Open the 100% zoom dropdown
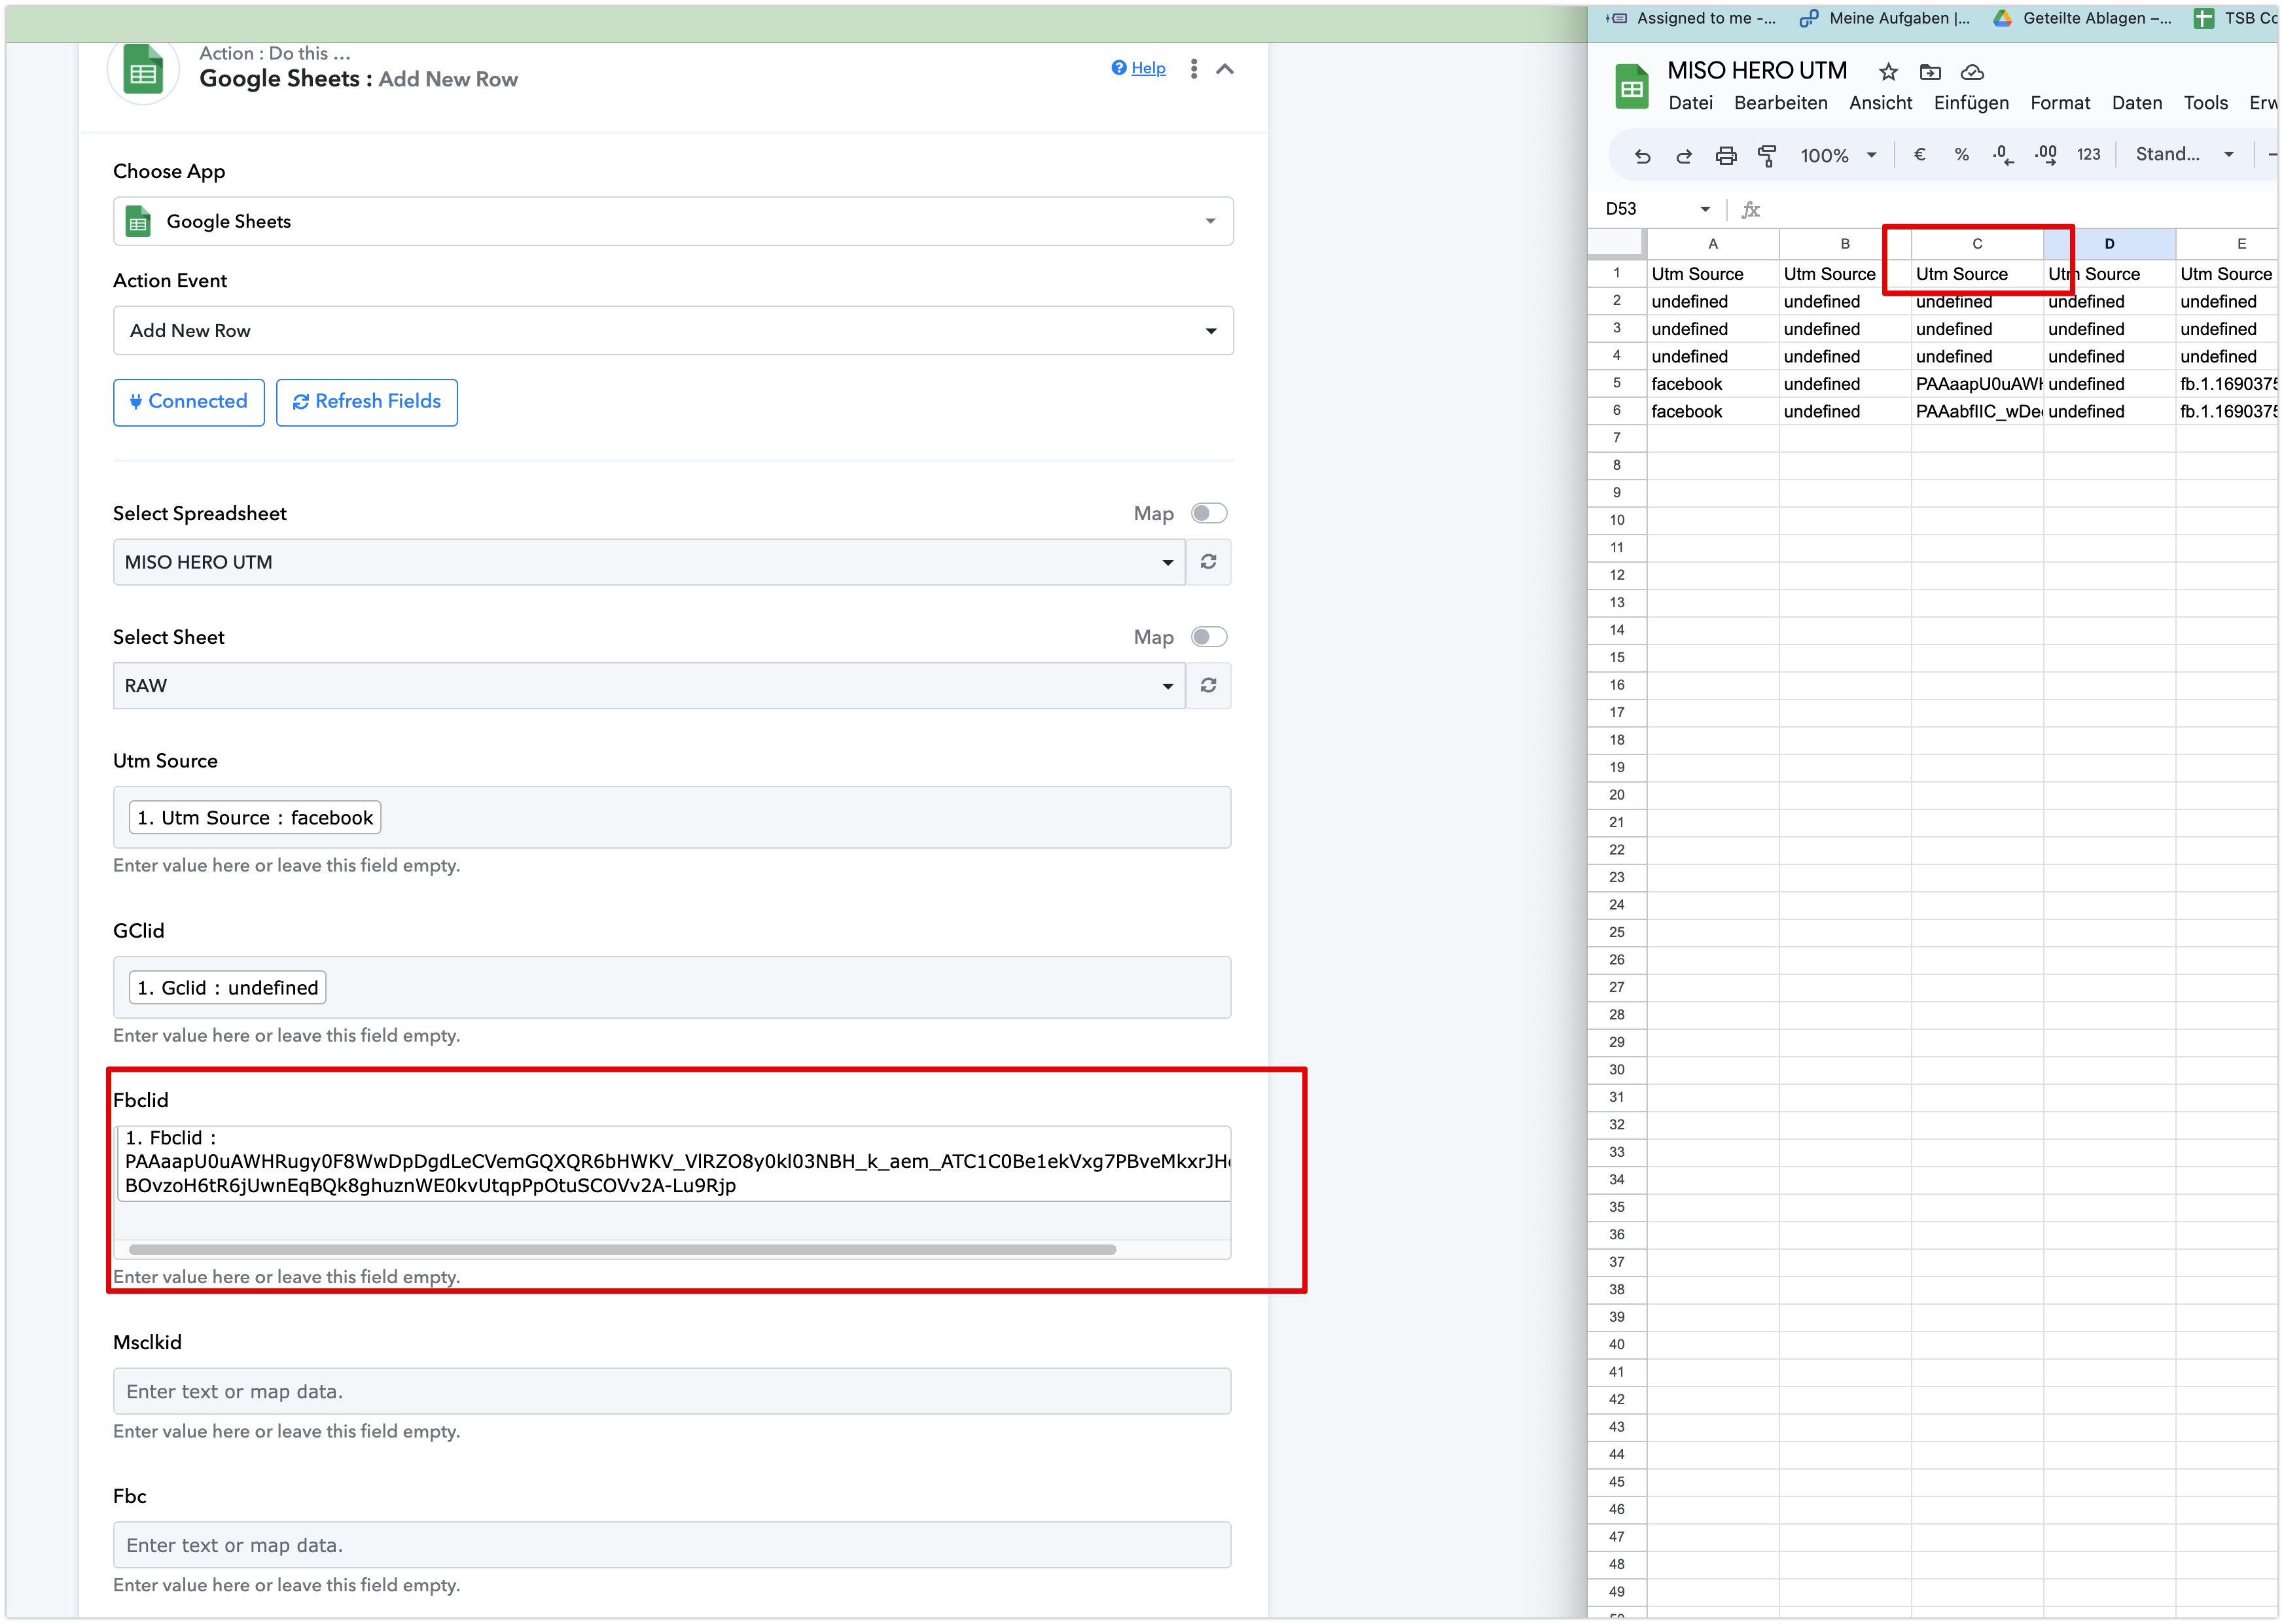Viewport: 2284px width, 1624px height. pyautogui.click(x=1838, y=155)
